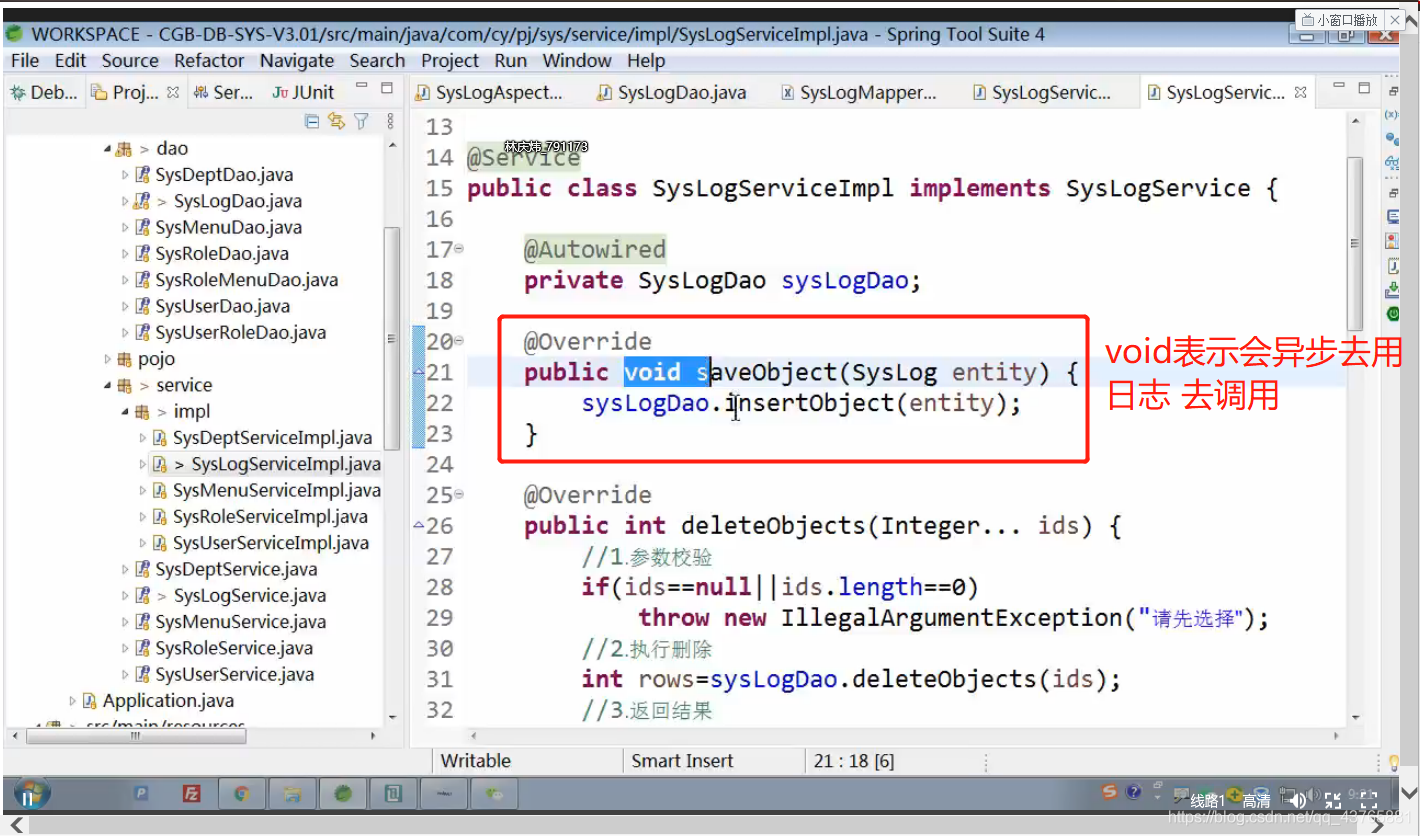Click the status bar light bulb icon

[x=1395, y=762]
